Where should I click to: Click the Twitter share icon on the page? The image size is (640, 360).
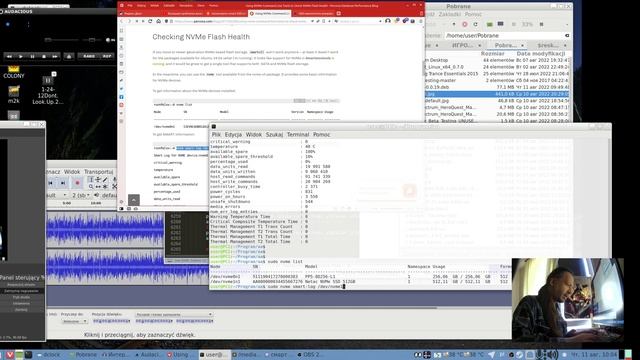click(121, 89)
